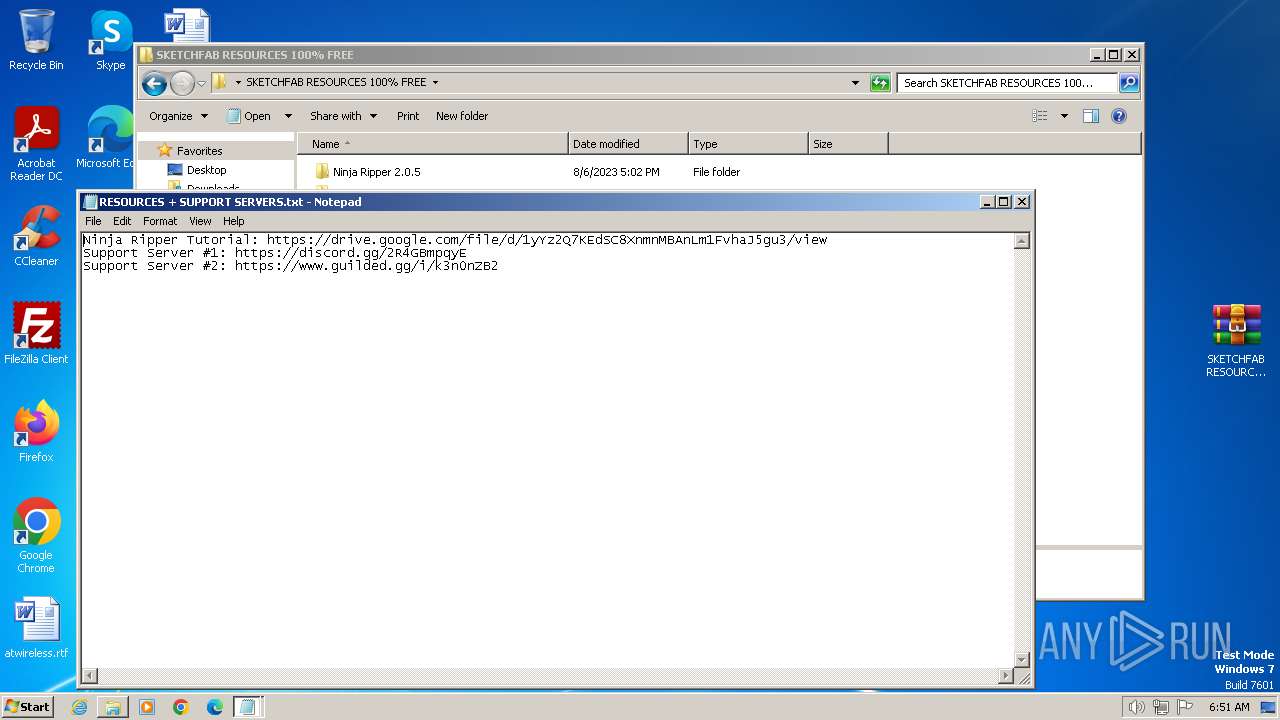
Task: Expand the Share with menu
Action: (x=343, y=116)
